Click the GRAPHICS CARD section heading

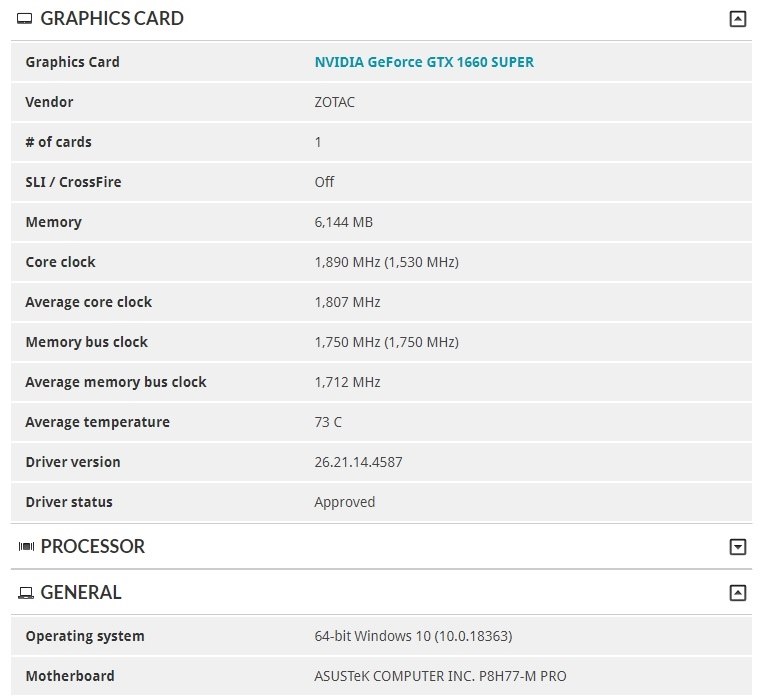112,19
